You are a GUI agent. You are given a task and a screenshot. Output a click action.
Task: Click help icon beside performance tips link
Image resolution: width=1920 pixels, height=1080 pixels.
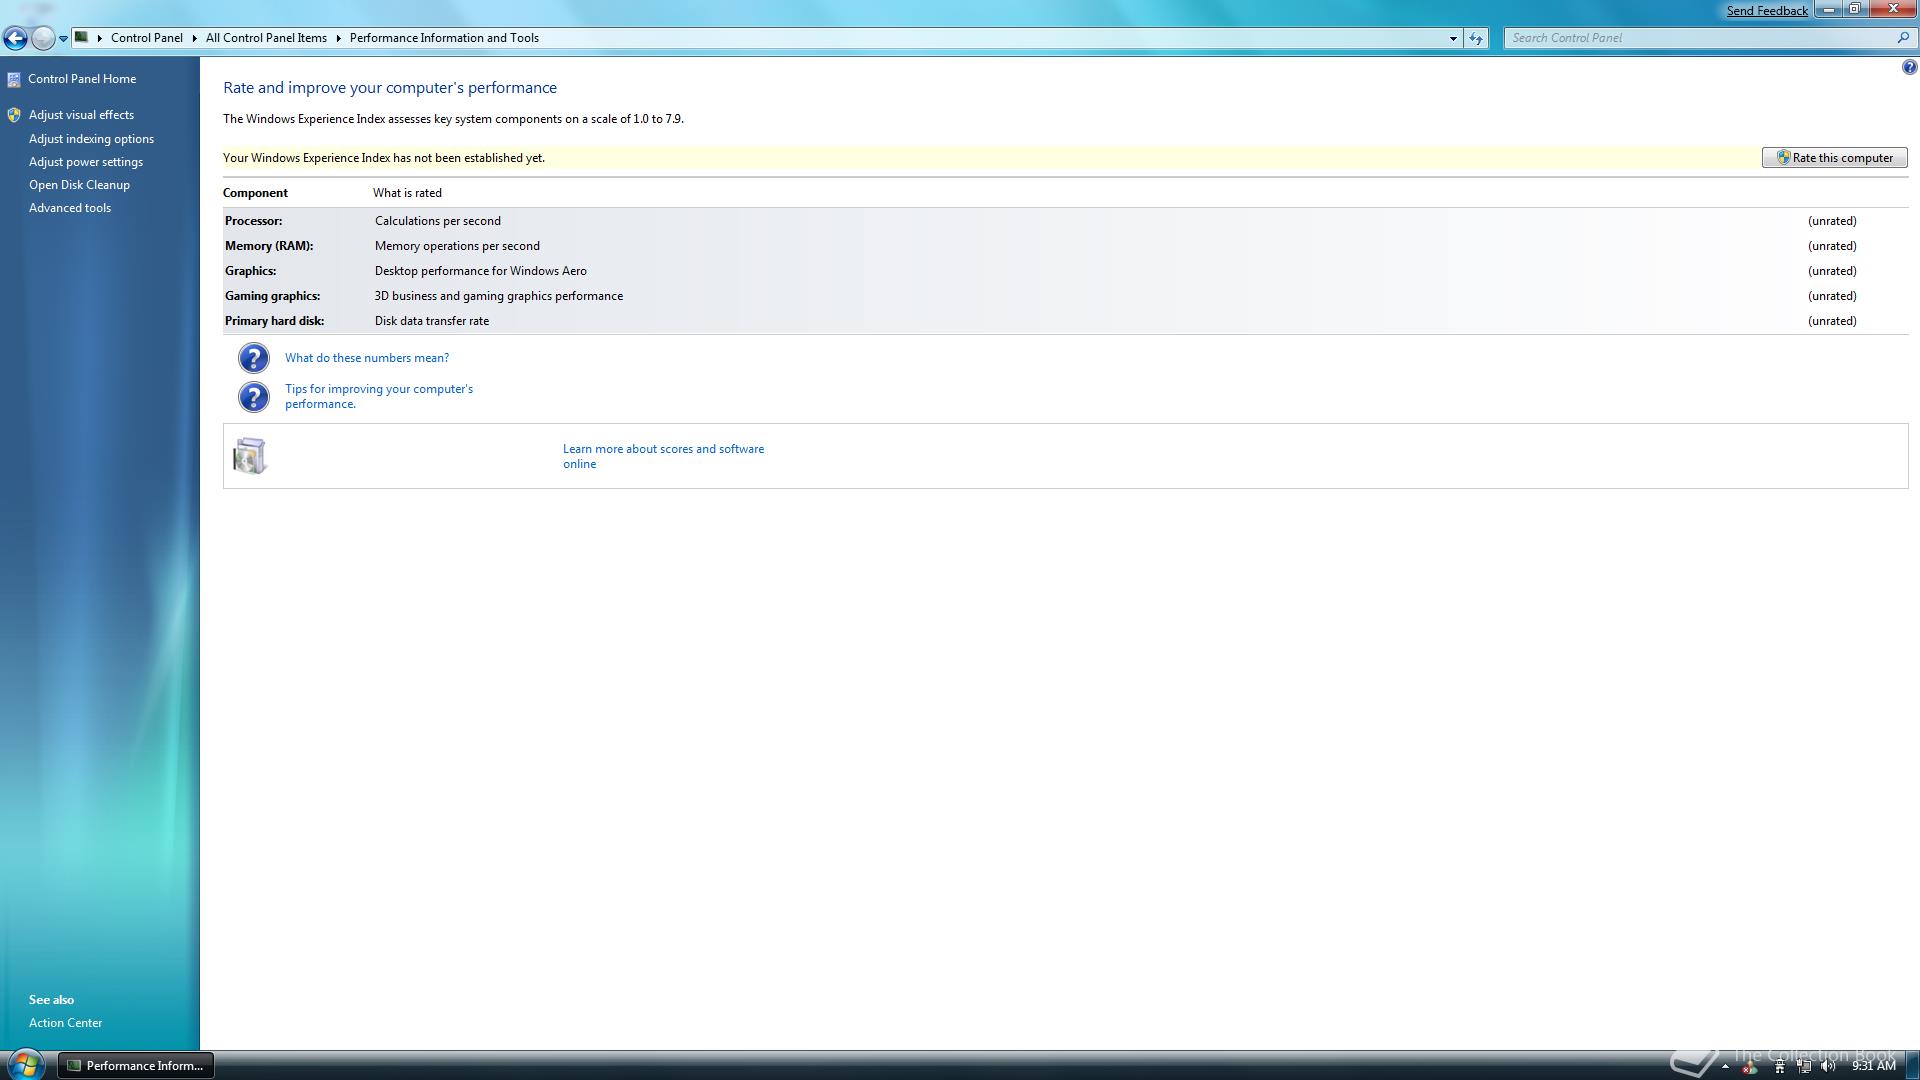[254, 397]
